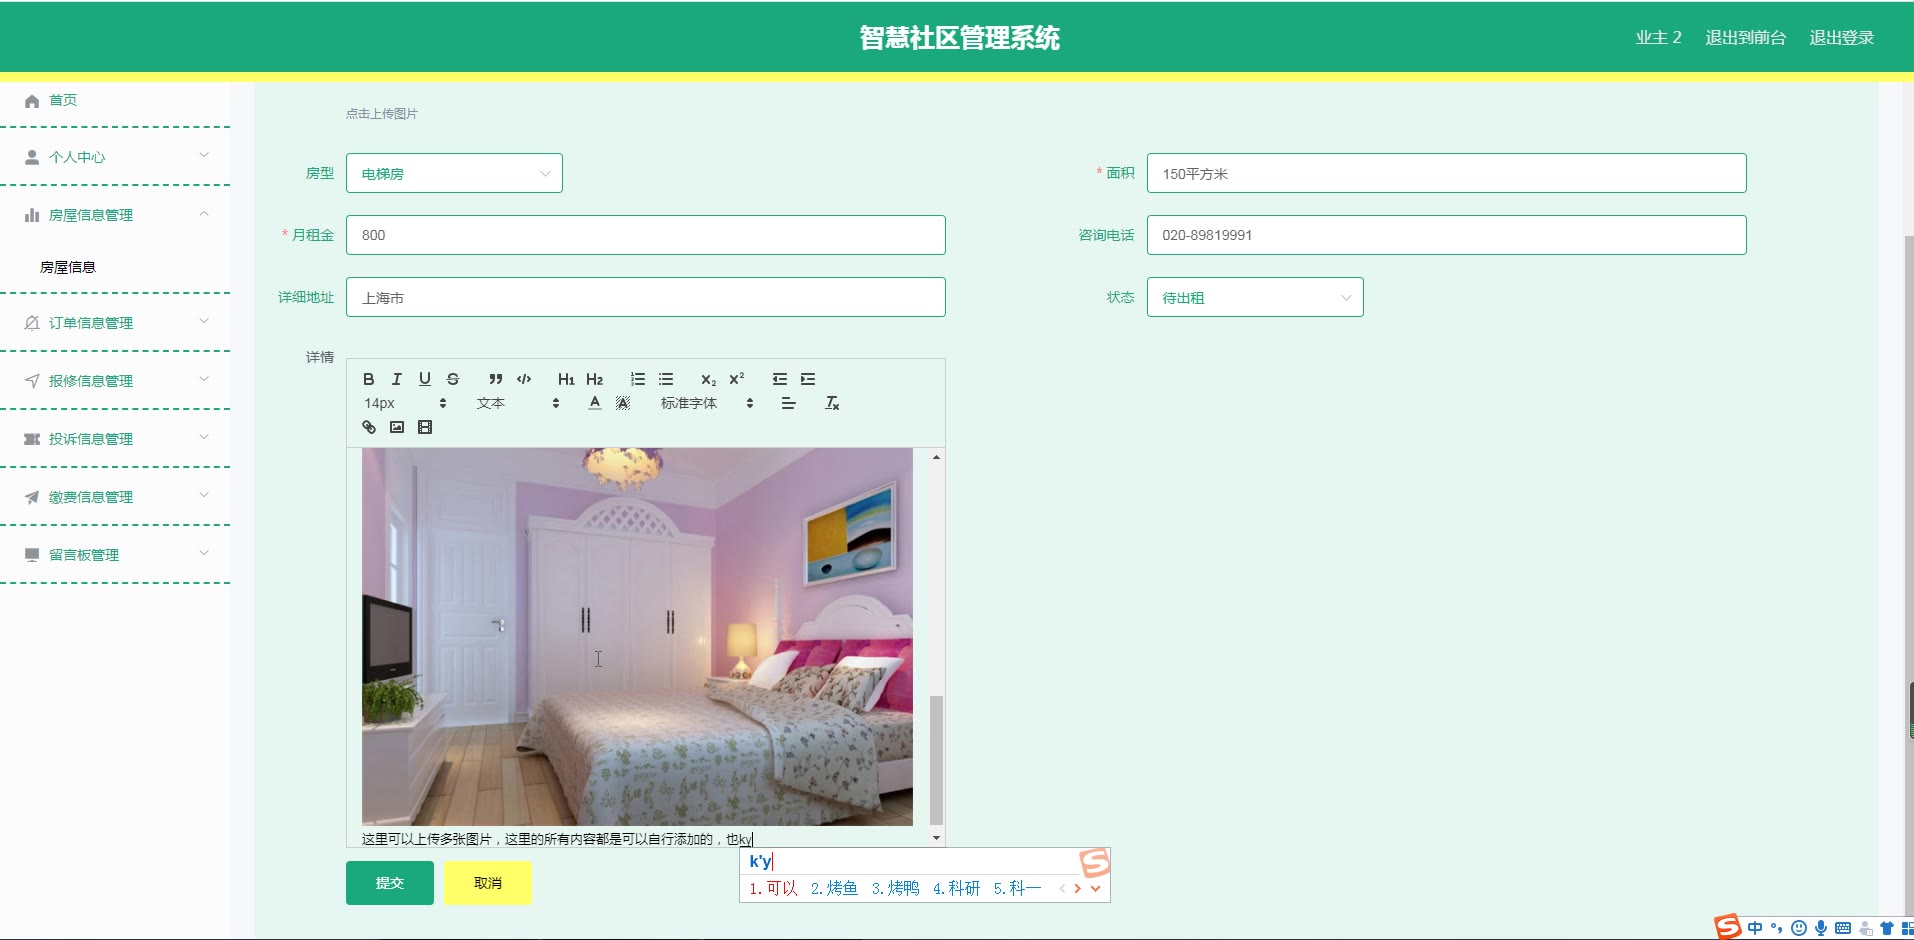Focus the 月租金 input showing 800
1914x940 pixels.
point(645,235)
